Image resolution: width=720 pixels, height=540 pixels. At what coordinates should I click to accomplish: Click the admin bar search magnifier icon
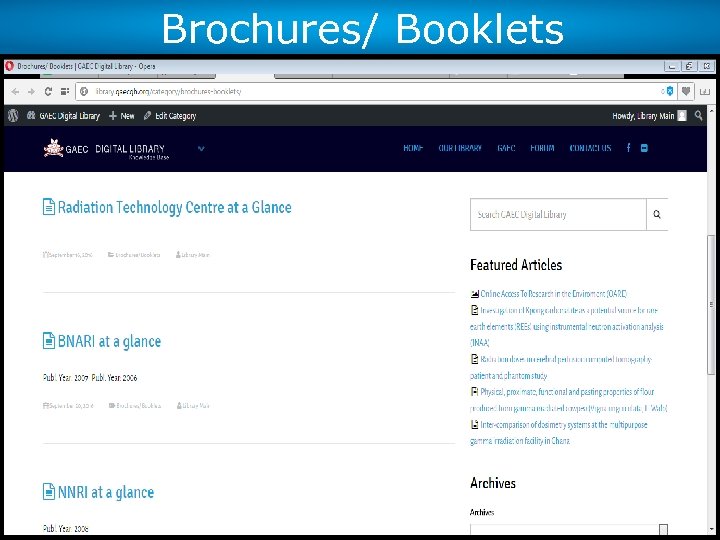pyautogui.click(x=699, y=116)
